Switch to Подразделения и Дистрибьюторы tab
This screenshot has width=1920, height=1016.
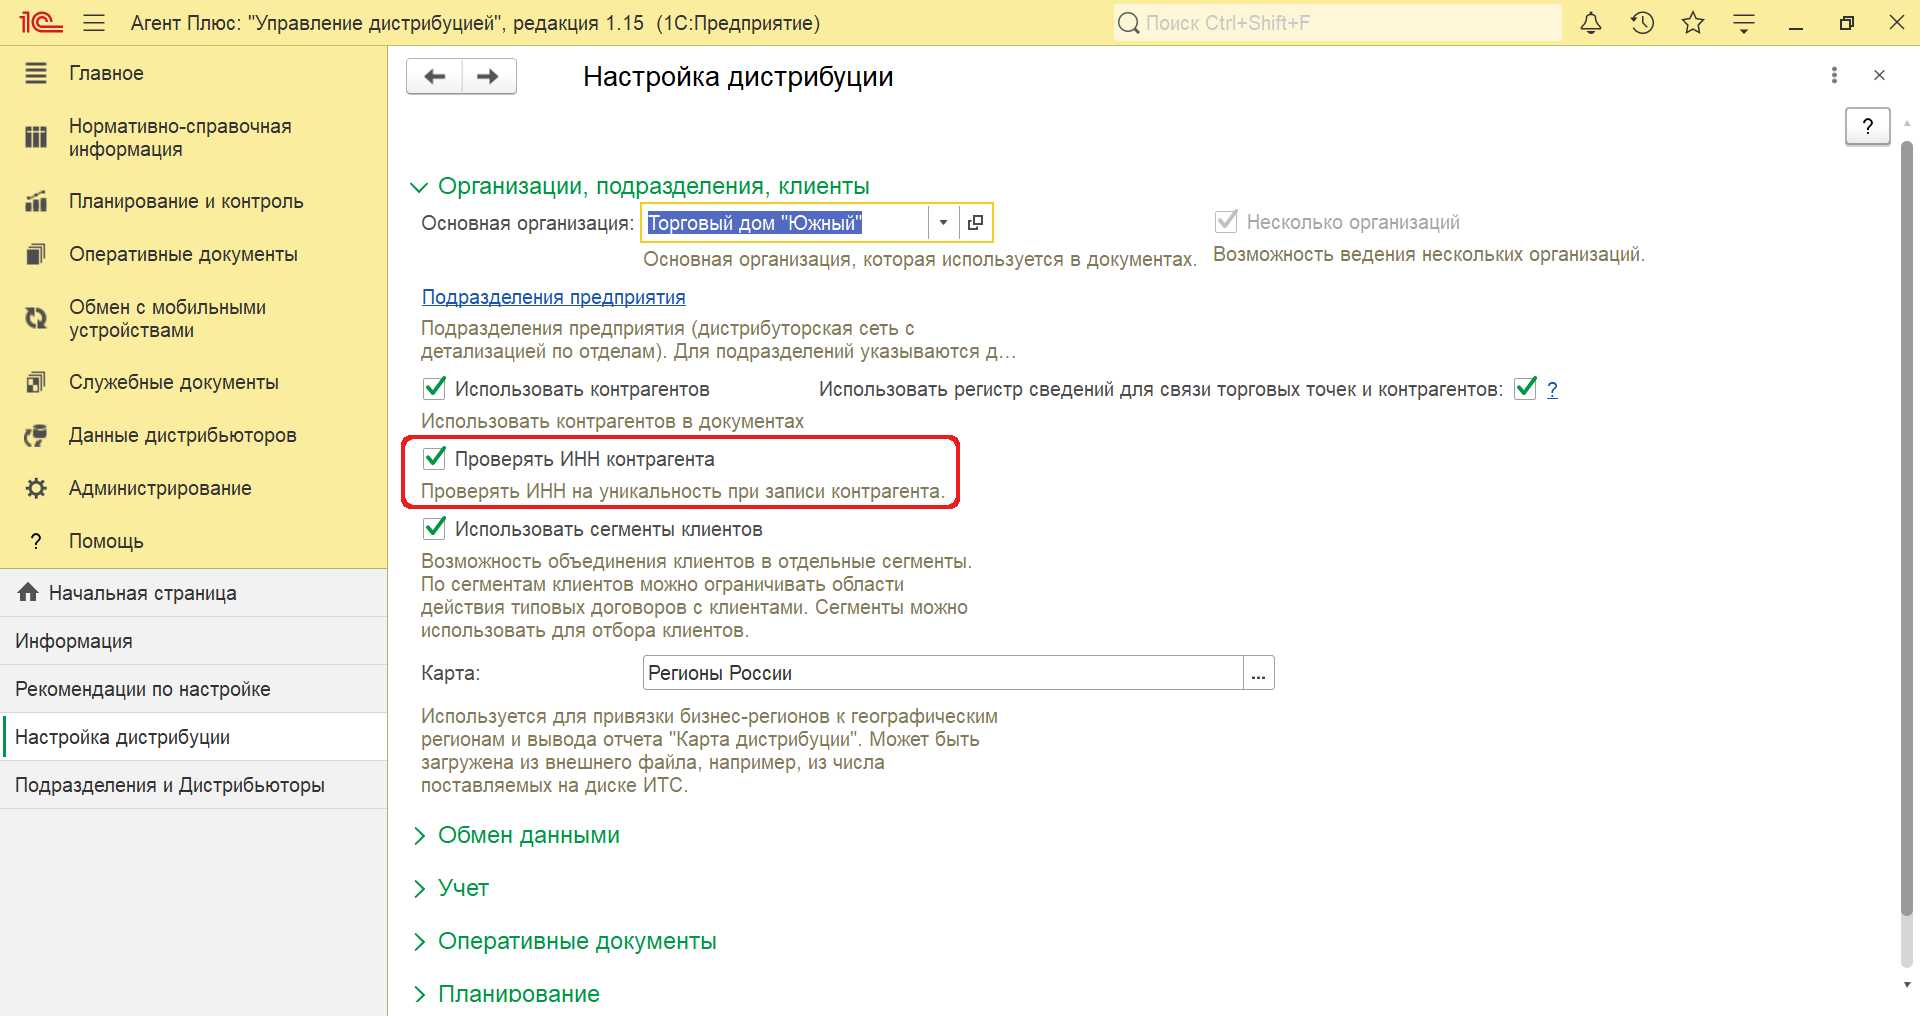194,785
